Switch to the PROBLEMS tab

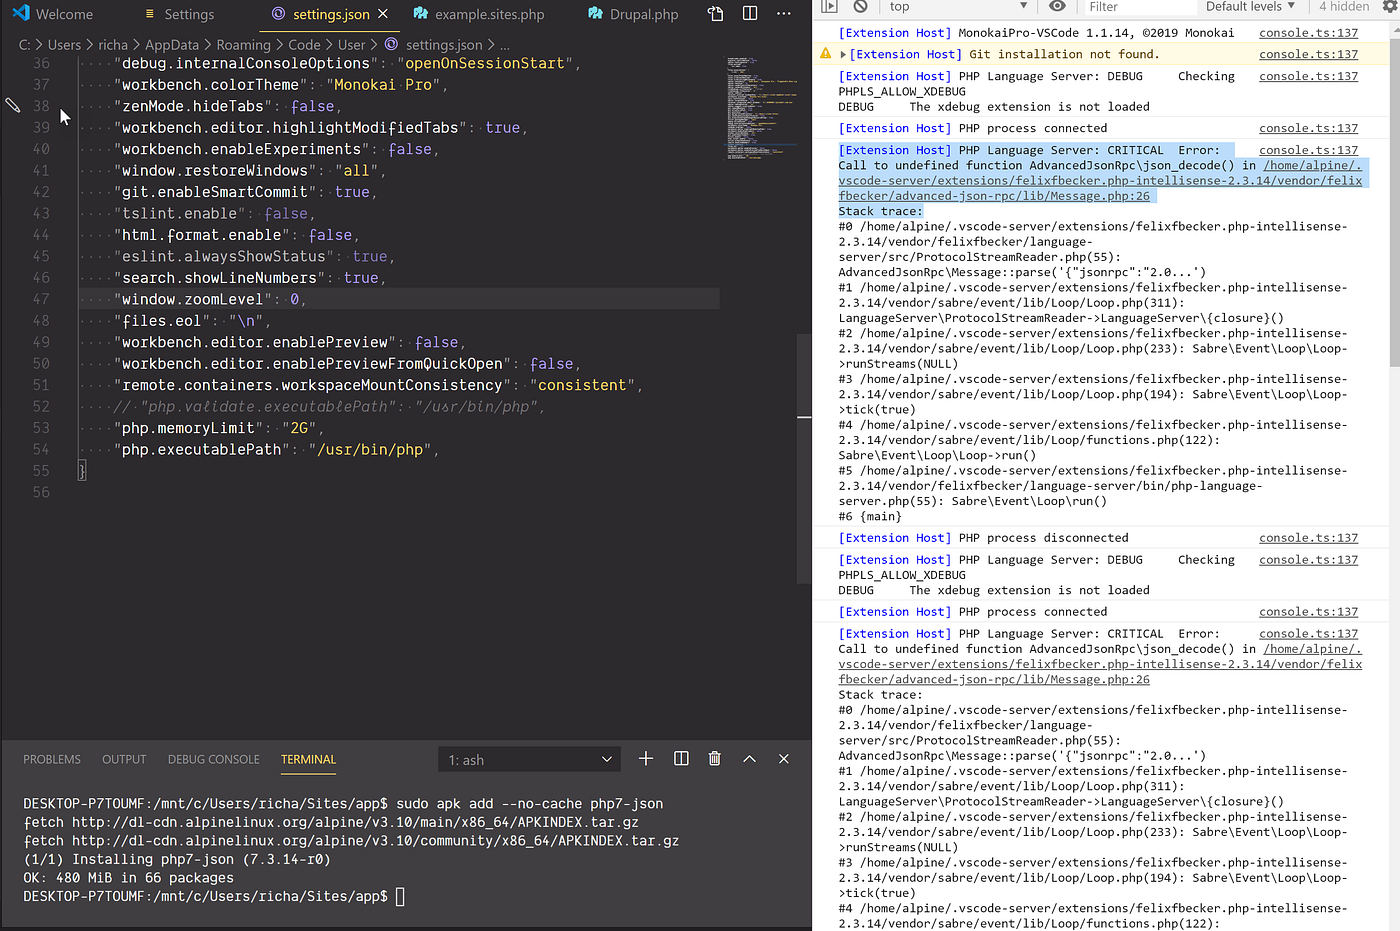pyautogui.click(x=51, y=758)
